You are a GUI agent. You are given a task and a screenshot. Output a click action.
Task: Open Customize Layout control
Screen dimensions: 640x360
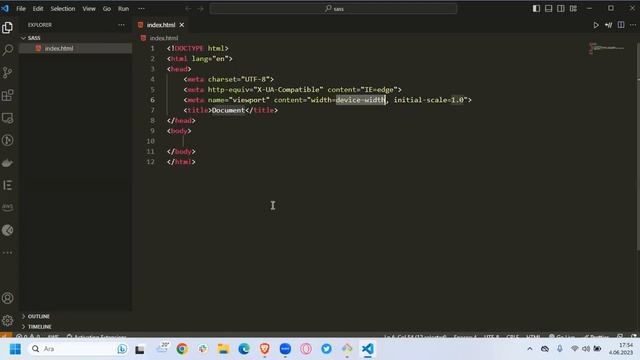coord(573,8)
